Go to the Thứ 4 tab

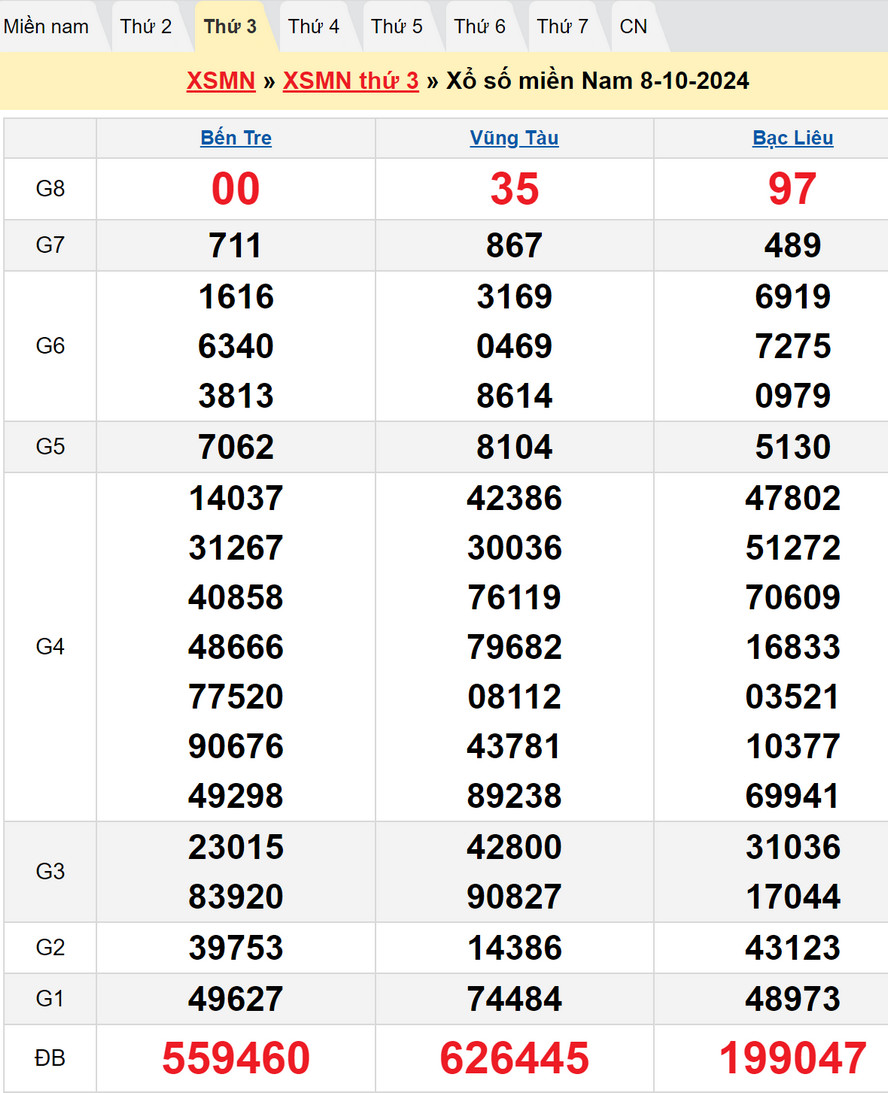pyautogui.click(x=314, y=27)
